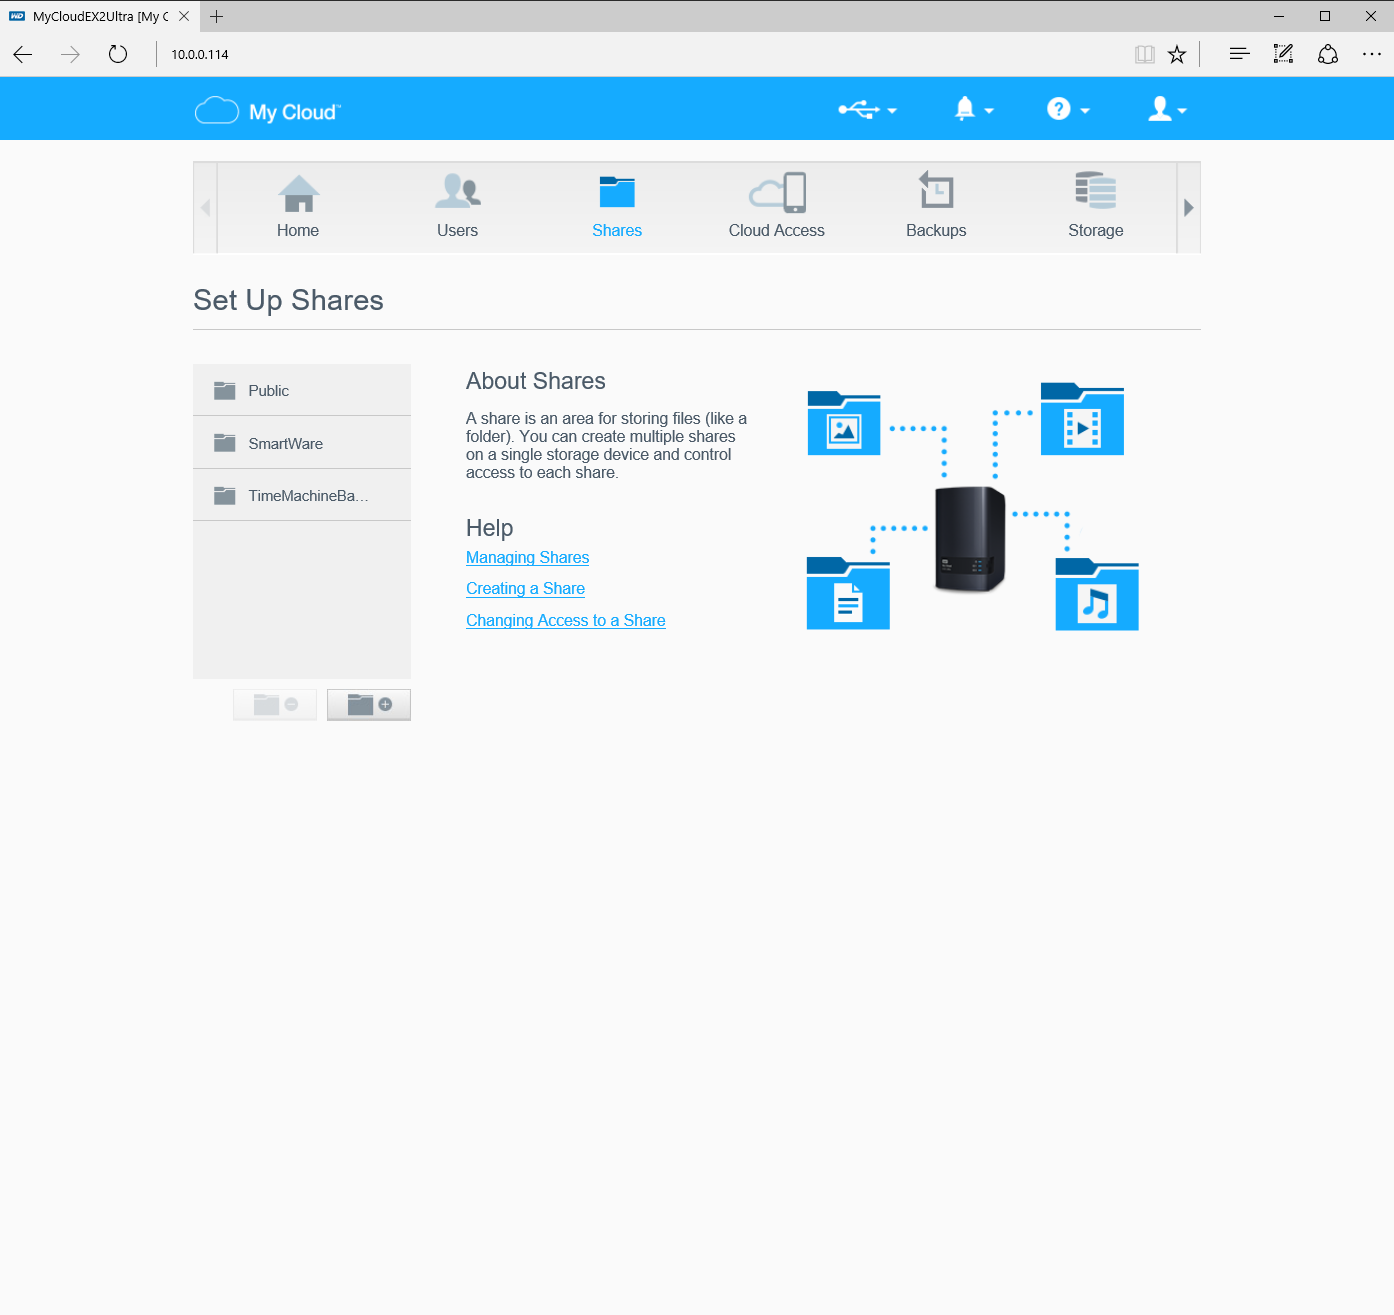Expand the help question mark menu
Image resolution: width=1394 pixels, height=1315 pixels.
coord(1067,110)
